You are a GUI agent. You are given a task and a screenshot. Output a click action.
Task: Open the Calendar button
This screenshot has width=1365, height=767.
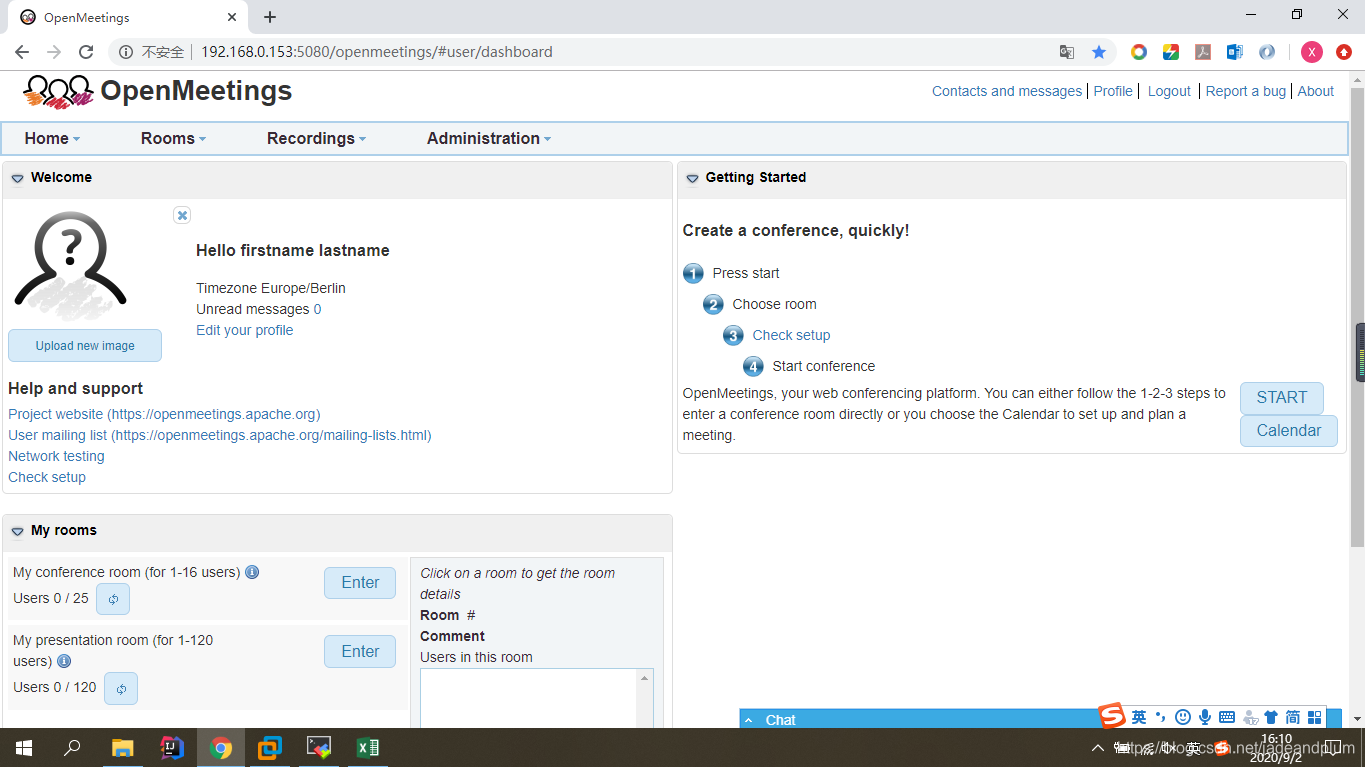click(1289, 431)
